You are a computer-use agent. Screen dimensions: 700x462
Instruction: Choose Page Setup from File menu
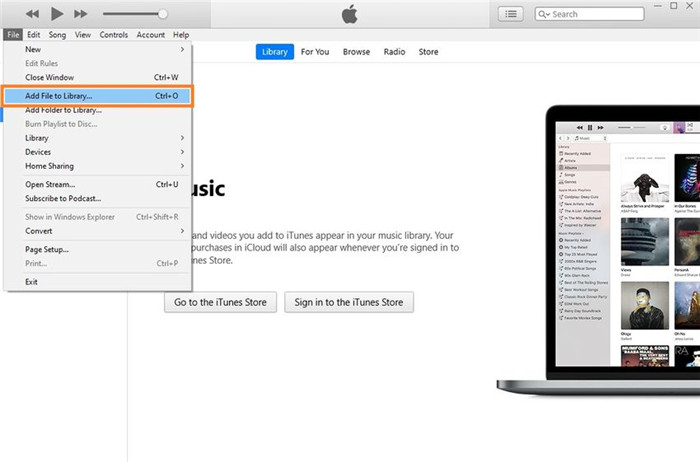[98, 250]
